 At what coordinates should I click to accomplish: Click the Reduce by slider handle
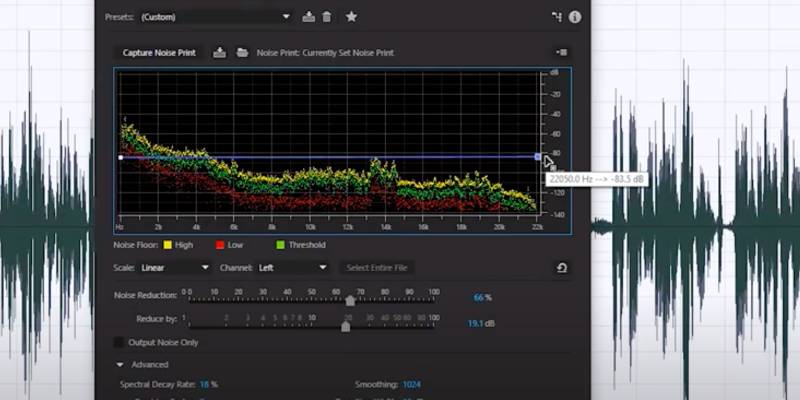(x=346, y=326)
